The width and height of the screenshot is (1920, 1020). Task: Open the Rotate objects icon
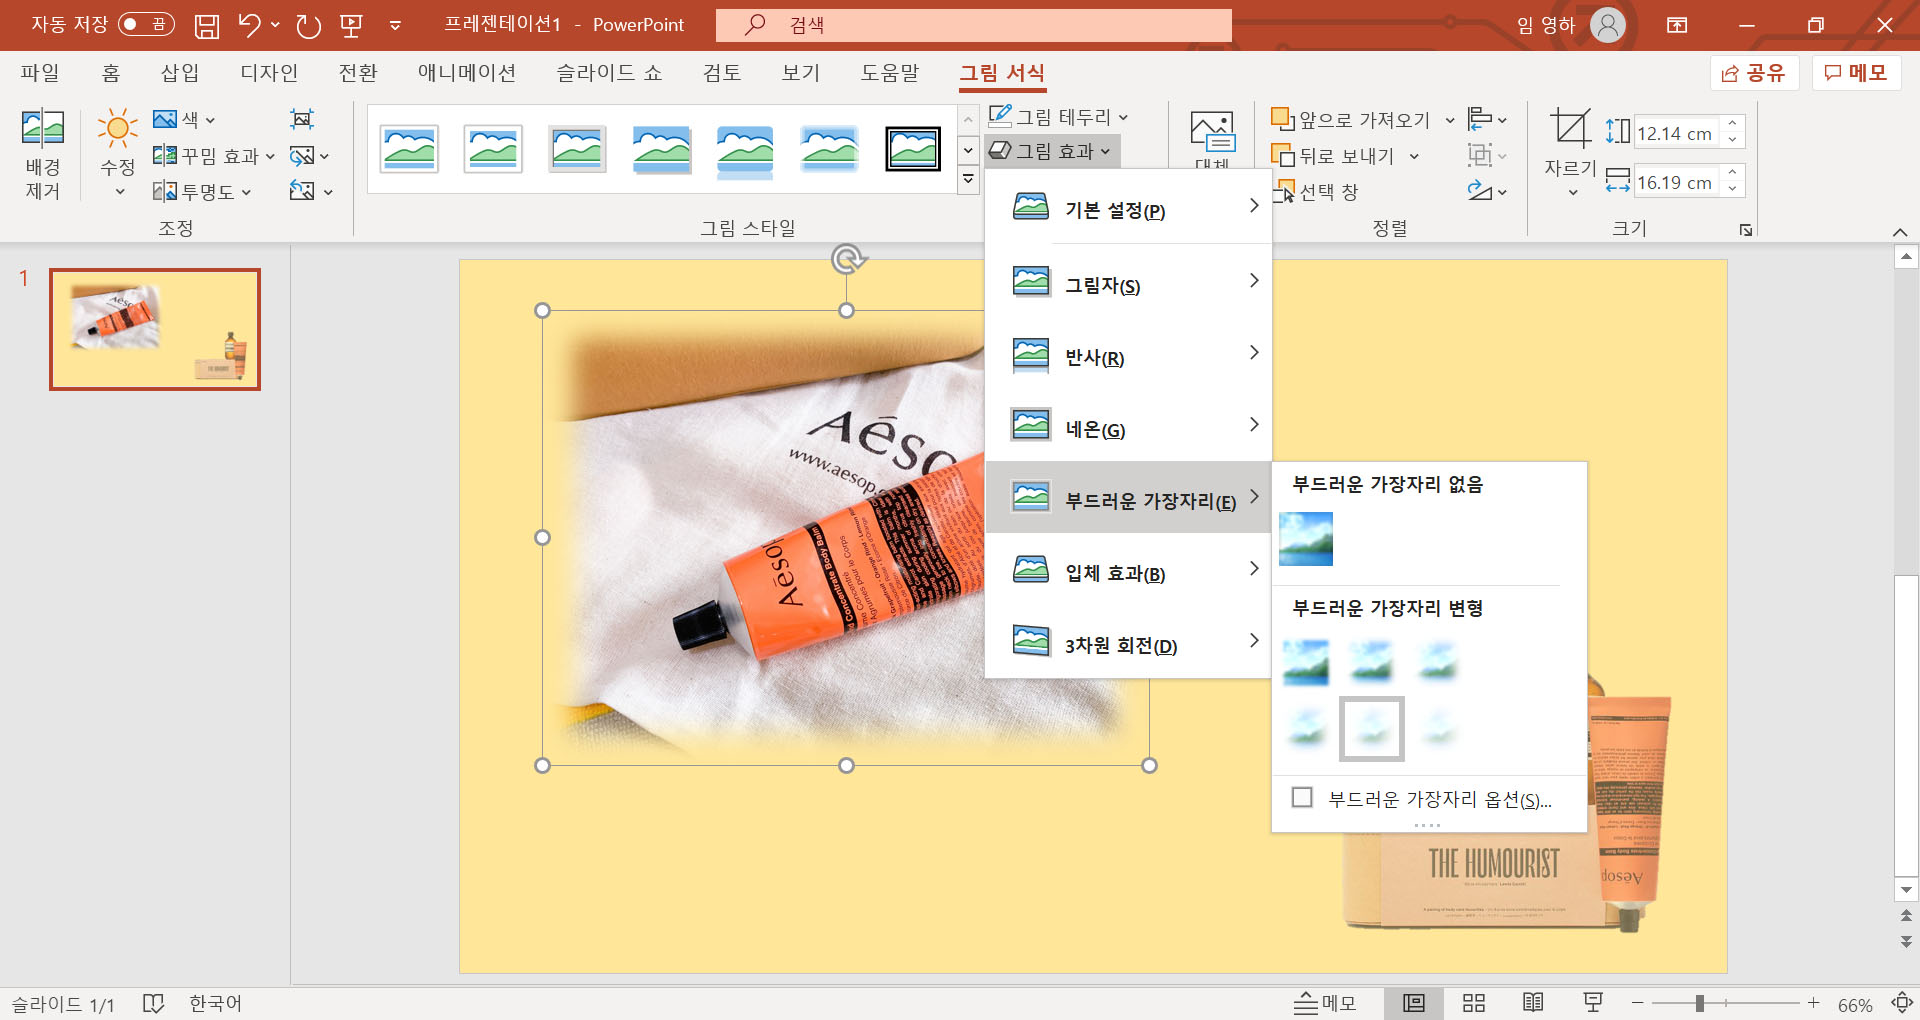(x=1487, y=190)
